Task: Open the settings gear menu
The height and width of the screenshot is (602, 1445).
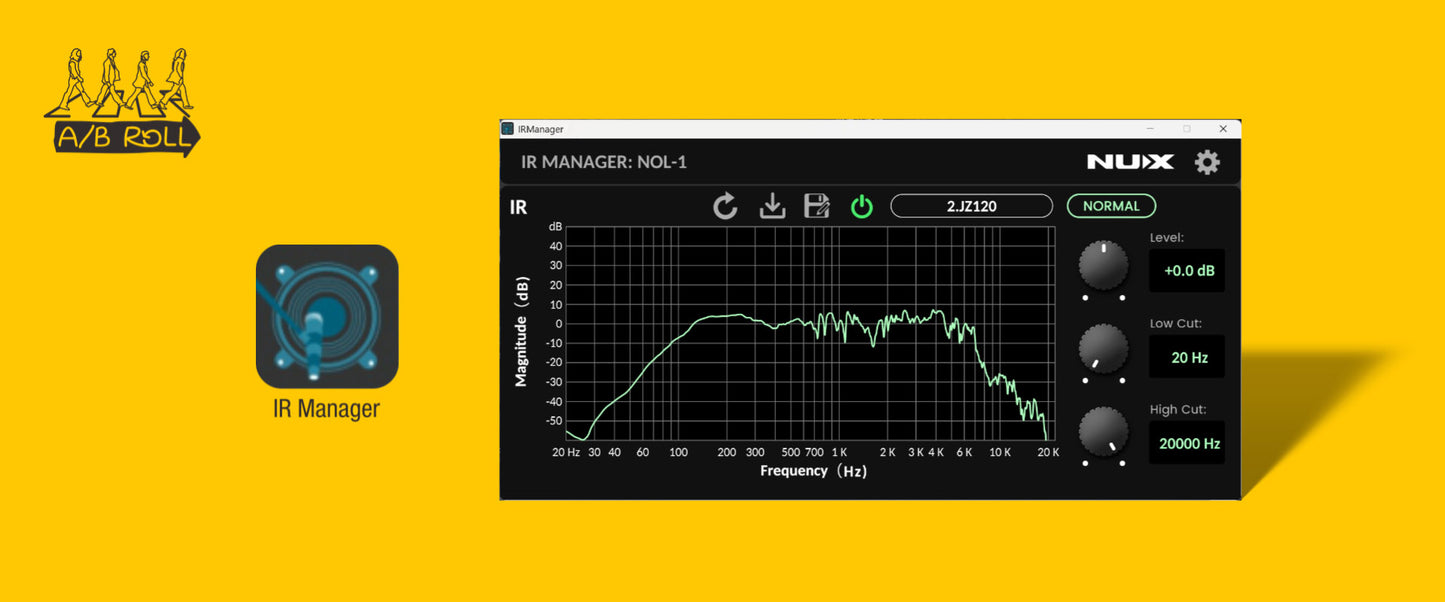Action: [x=1207, y=161]
